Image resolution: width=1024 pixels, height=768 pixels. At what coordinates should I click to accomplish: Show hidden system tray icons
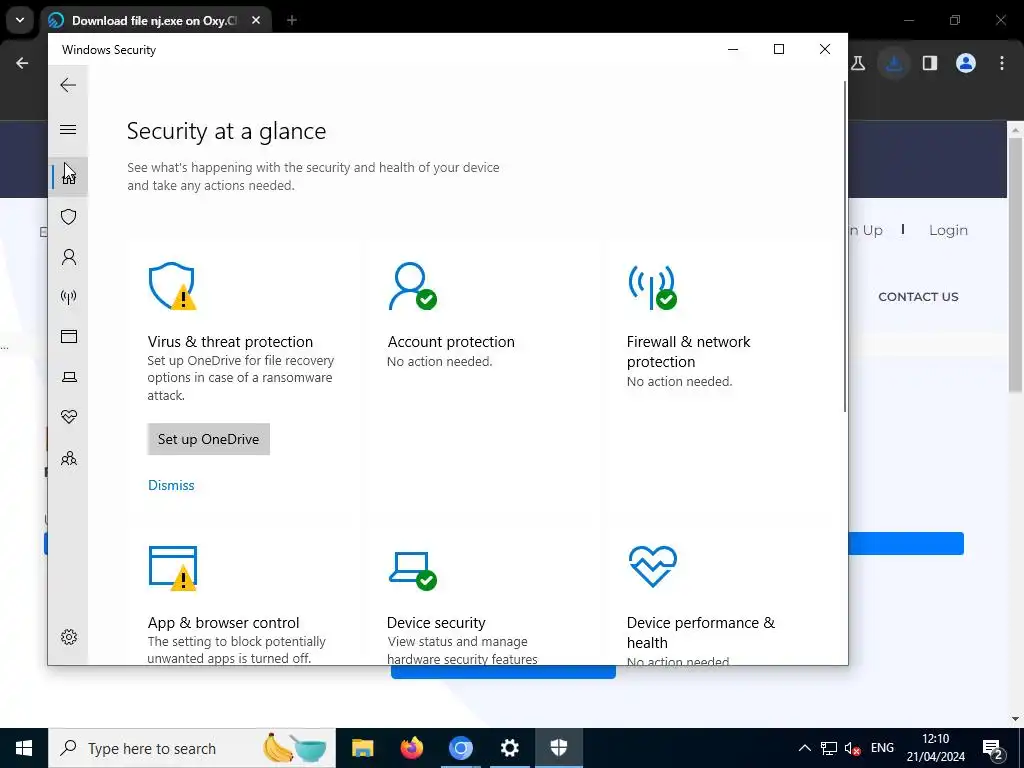pyautogui.click(x=805, y=748)
